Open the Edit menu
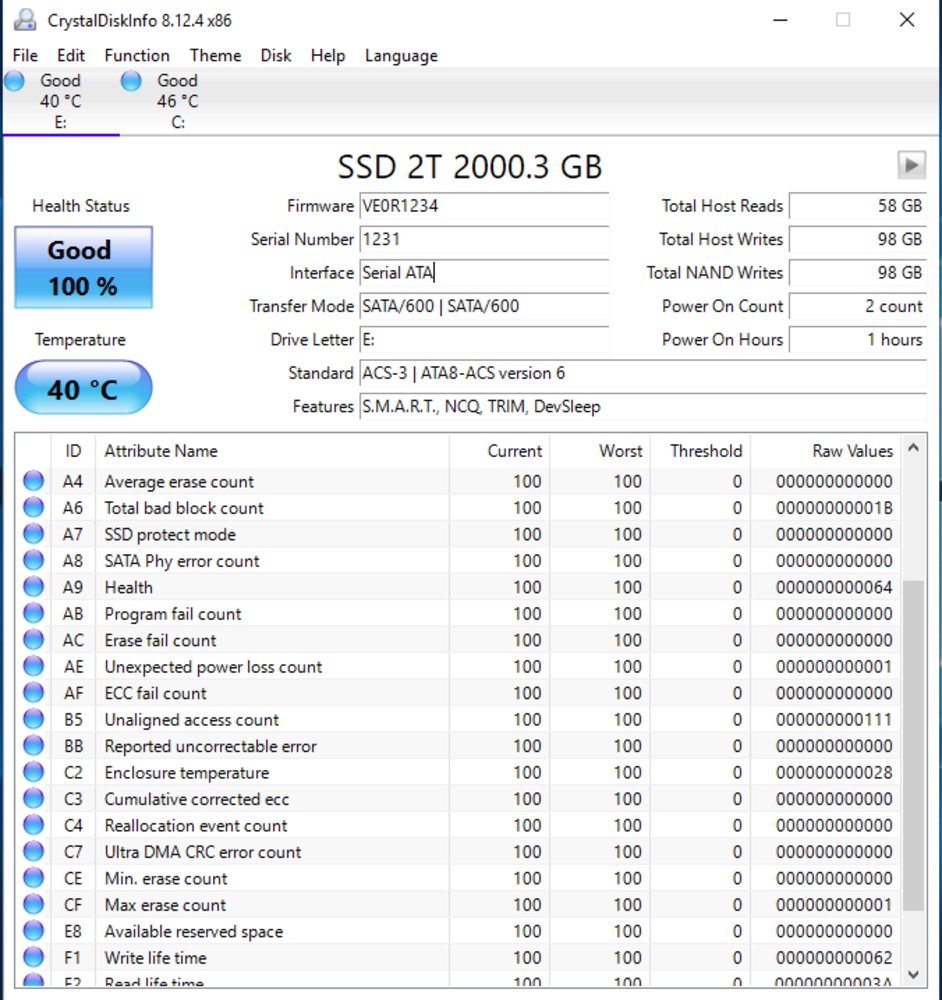The image size is (942, 1000). tap(71, 55)
